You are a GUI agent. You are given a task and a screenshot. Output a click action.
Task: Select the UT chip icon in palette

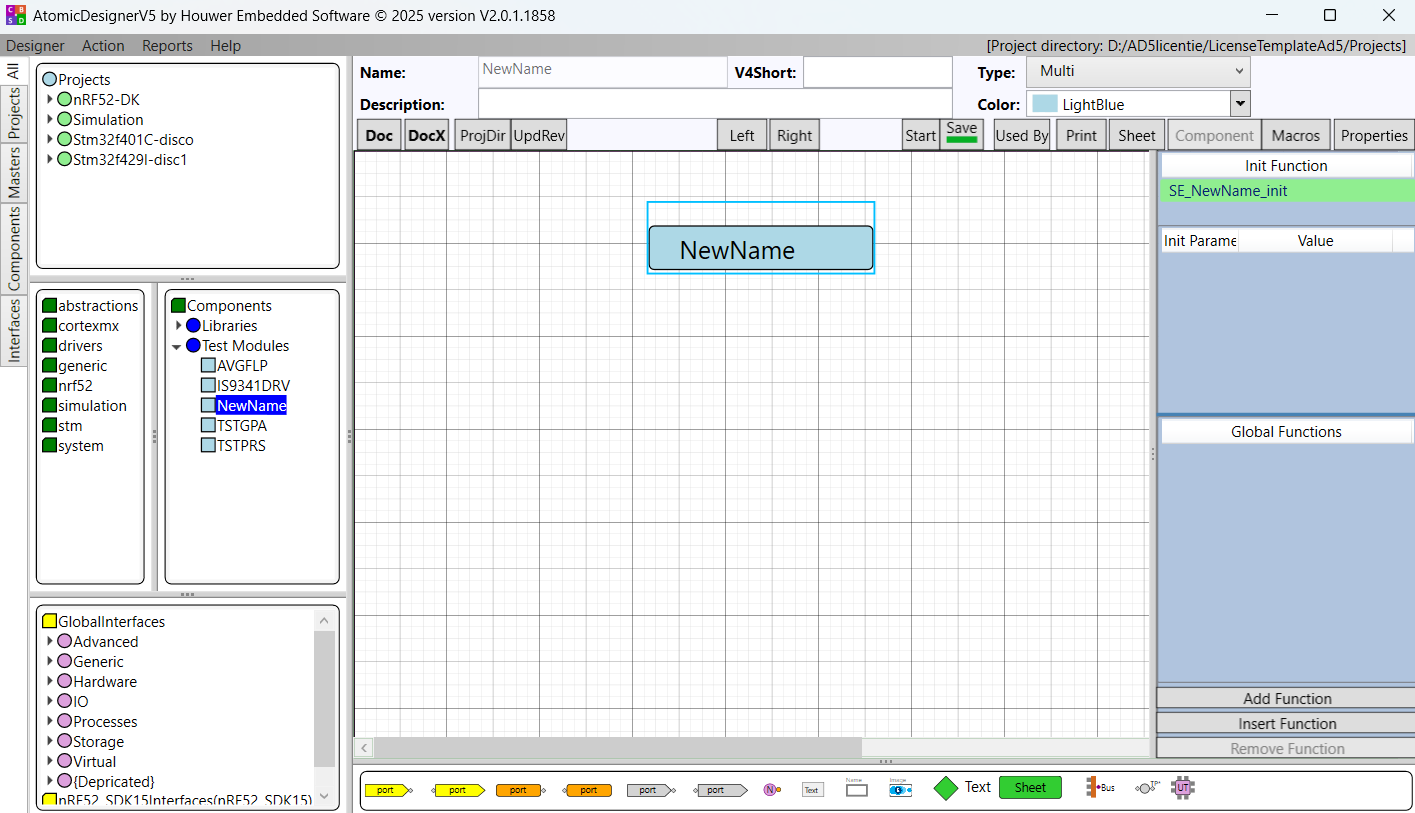coord(1183,788)
